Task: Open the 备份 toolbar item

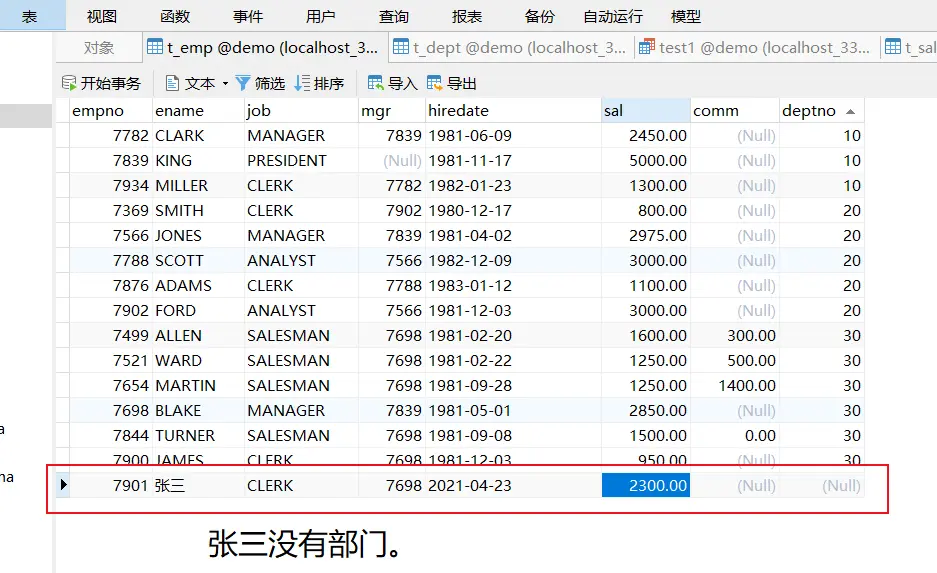Action: pos(539,16)
